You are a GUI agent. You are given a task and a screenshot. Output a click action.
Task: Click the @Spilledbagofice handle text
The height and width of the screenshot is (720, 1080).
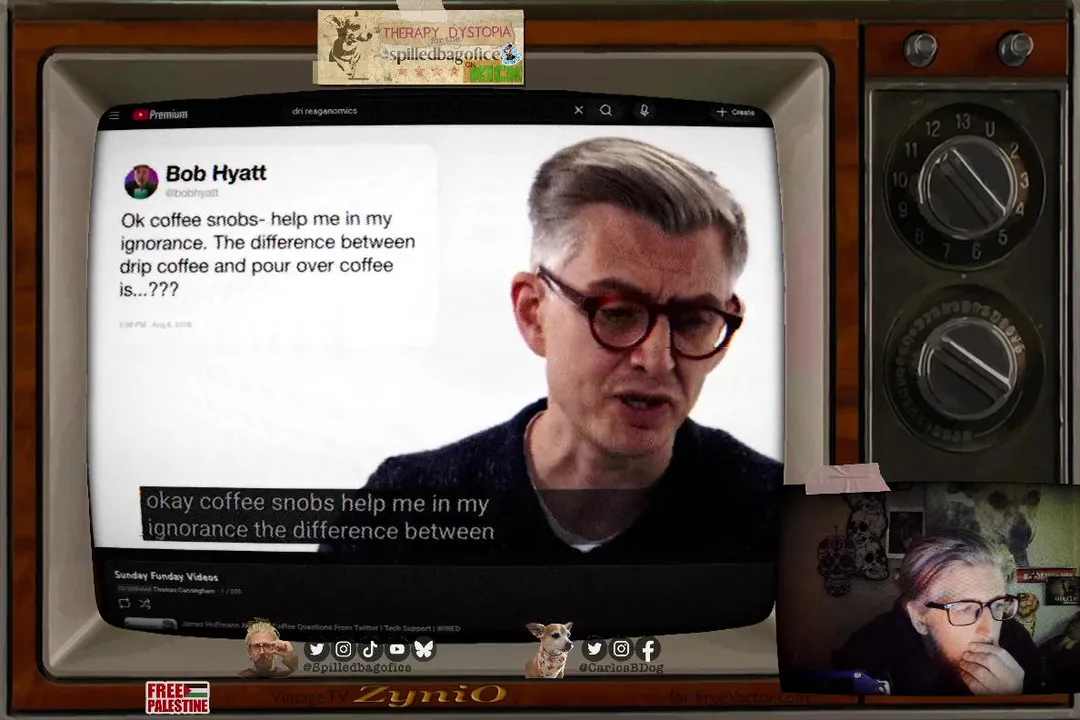(x=357, y=668)
